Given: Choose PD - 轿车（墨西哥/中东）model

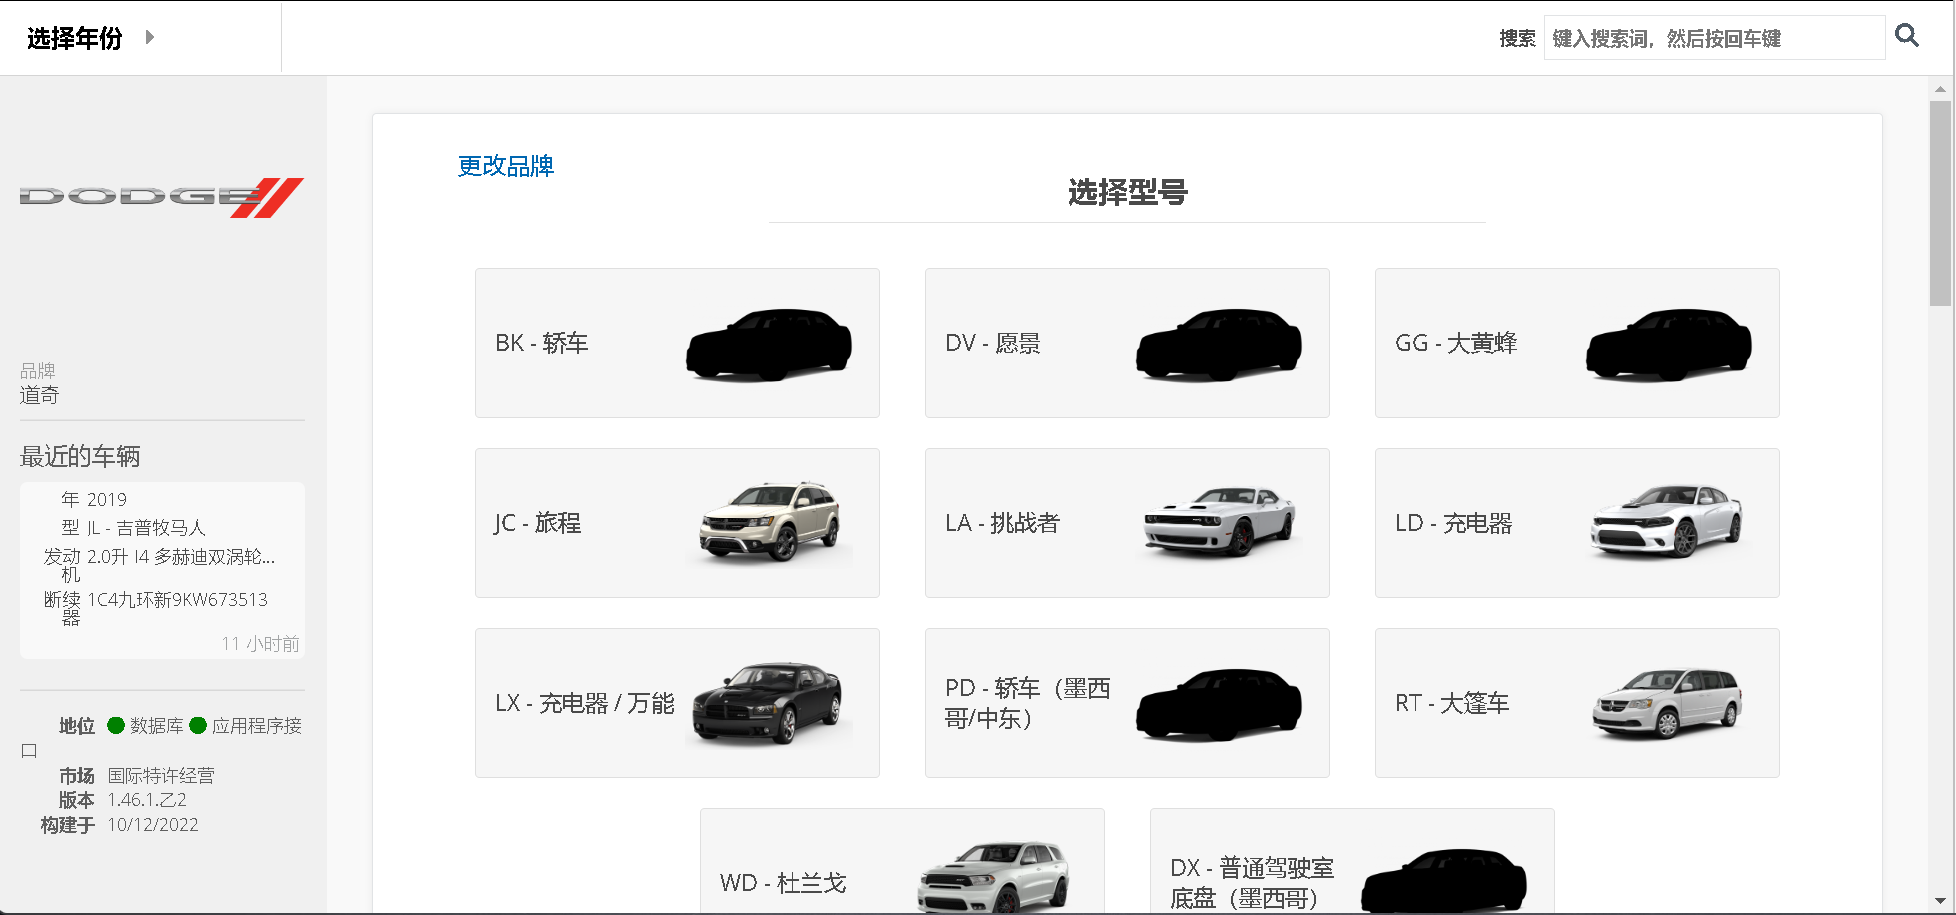Looking at the screenshot, I should [x=1127, y=703].
